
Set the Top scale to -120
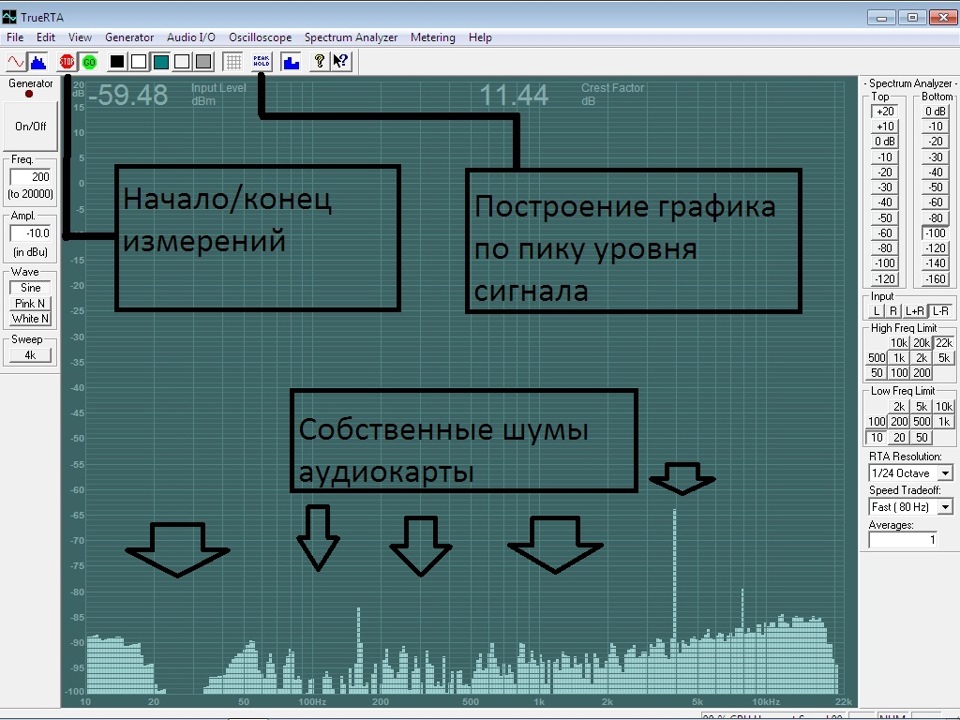885,279
